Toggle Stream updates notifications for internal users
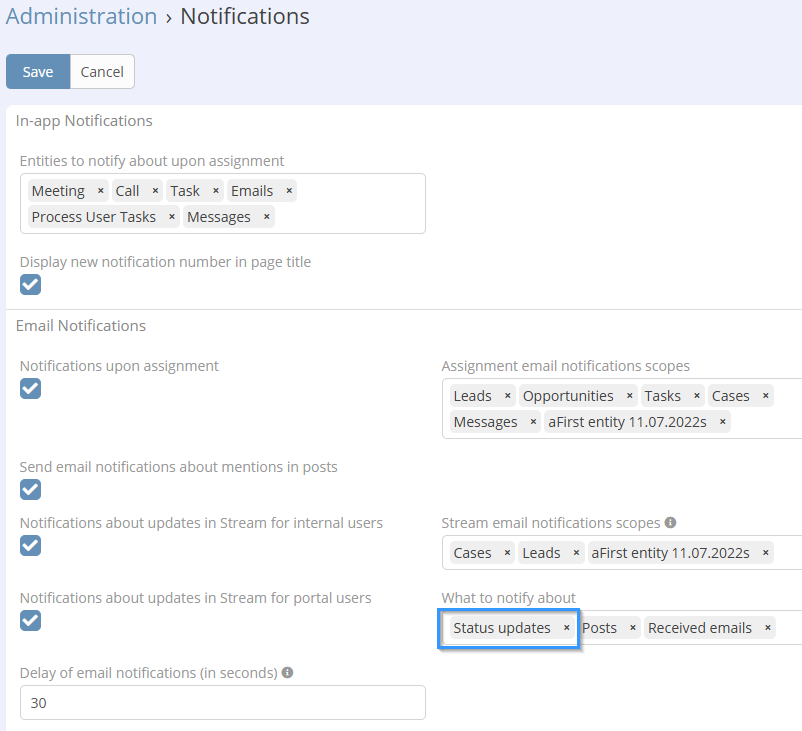Screen dimensions: 802x731 pyautogui.click(x=31, y=545)
